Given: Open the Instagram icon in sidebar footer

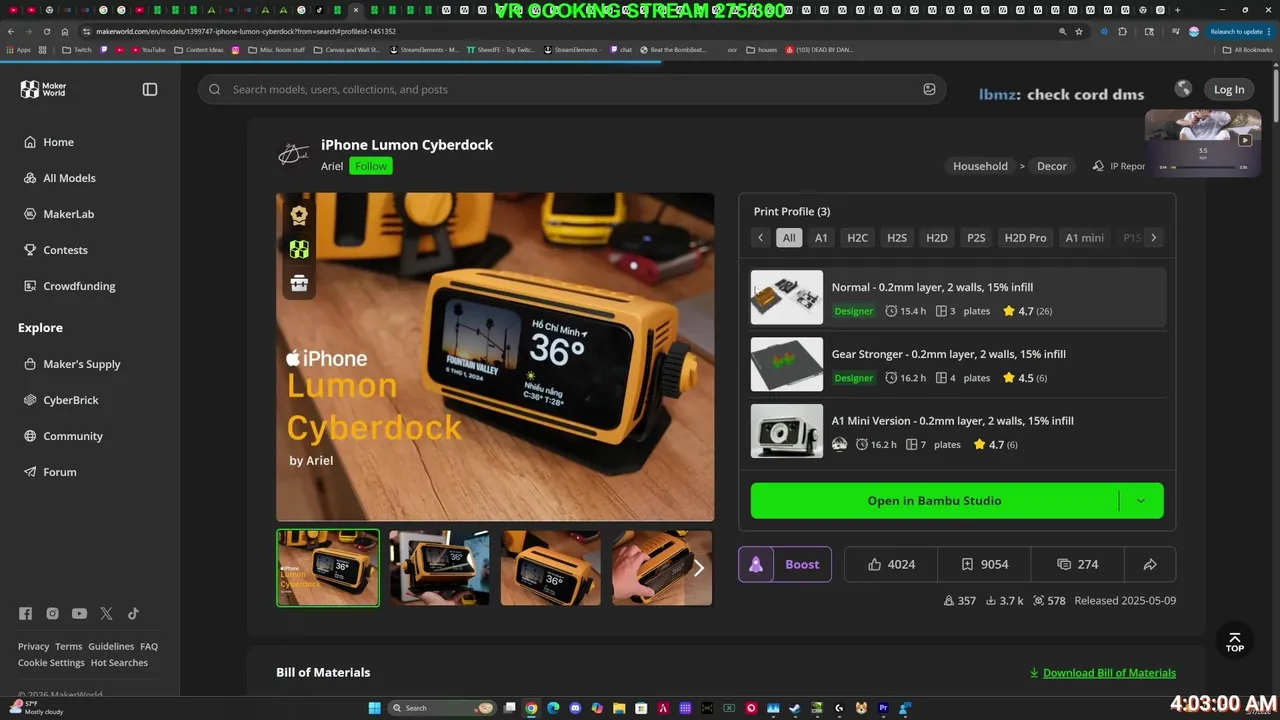Looking at the screenshot, I should pos(52,614).
